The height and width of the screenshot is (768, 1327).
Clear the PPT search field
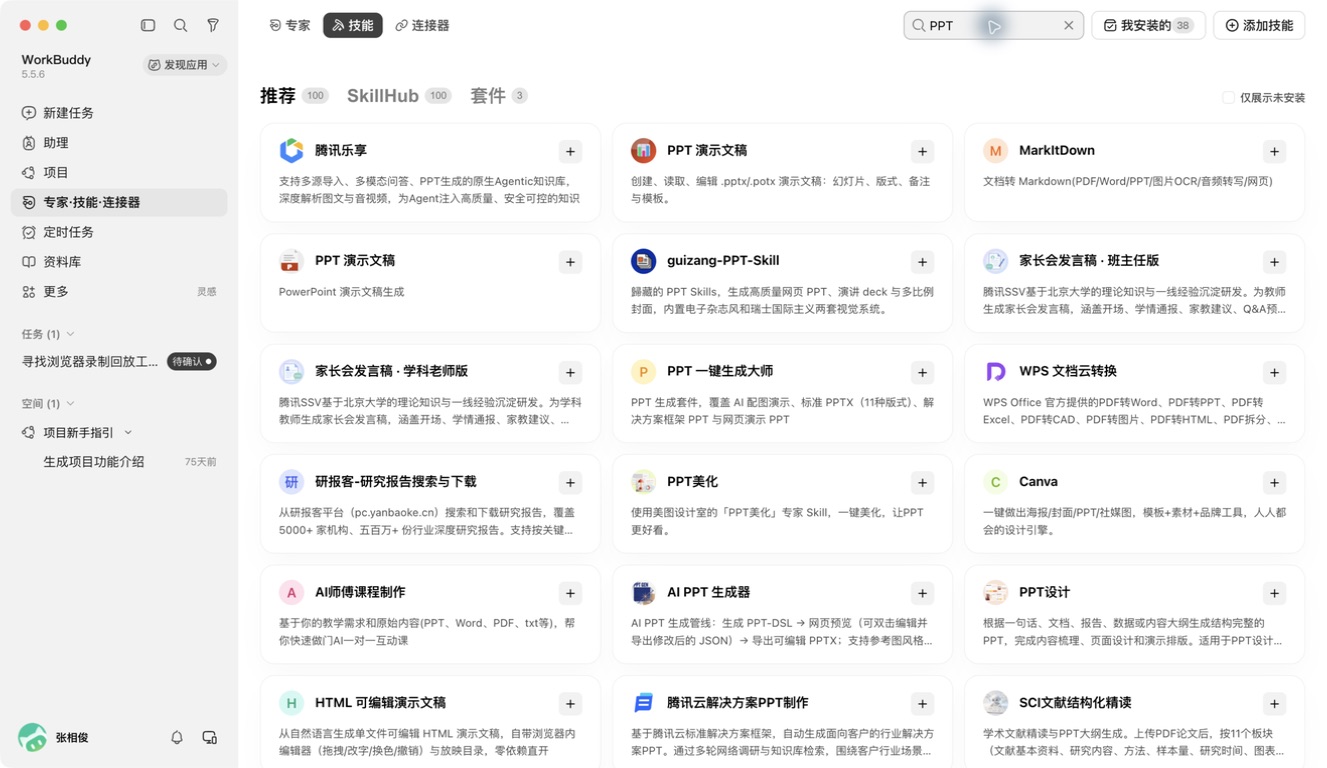(x=1068, y=26)
